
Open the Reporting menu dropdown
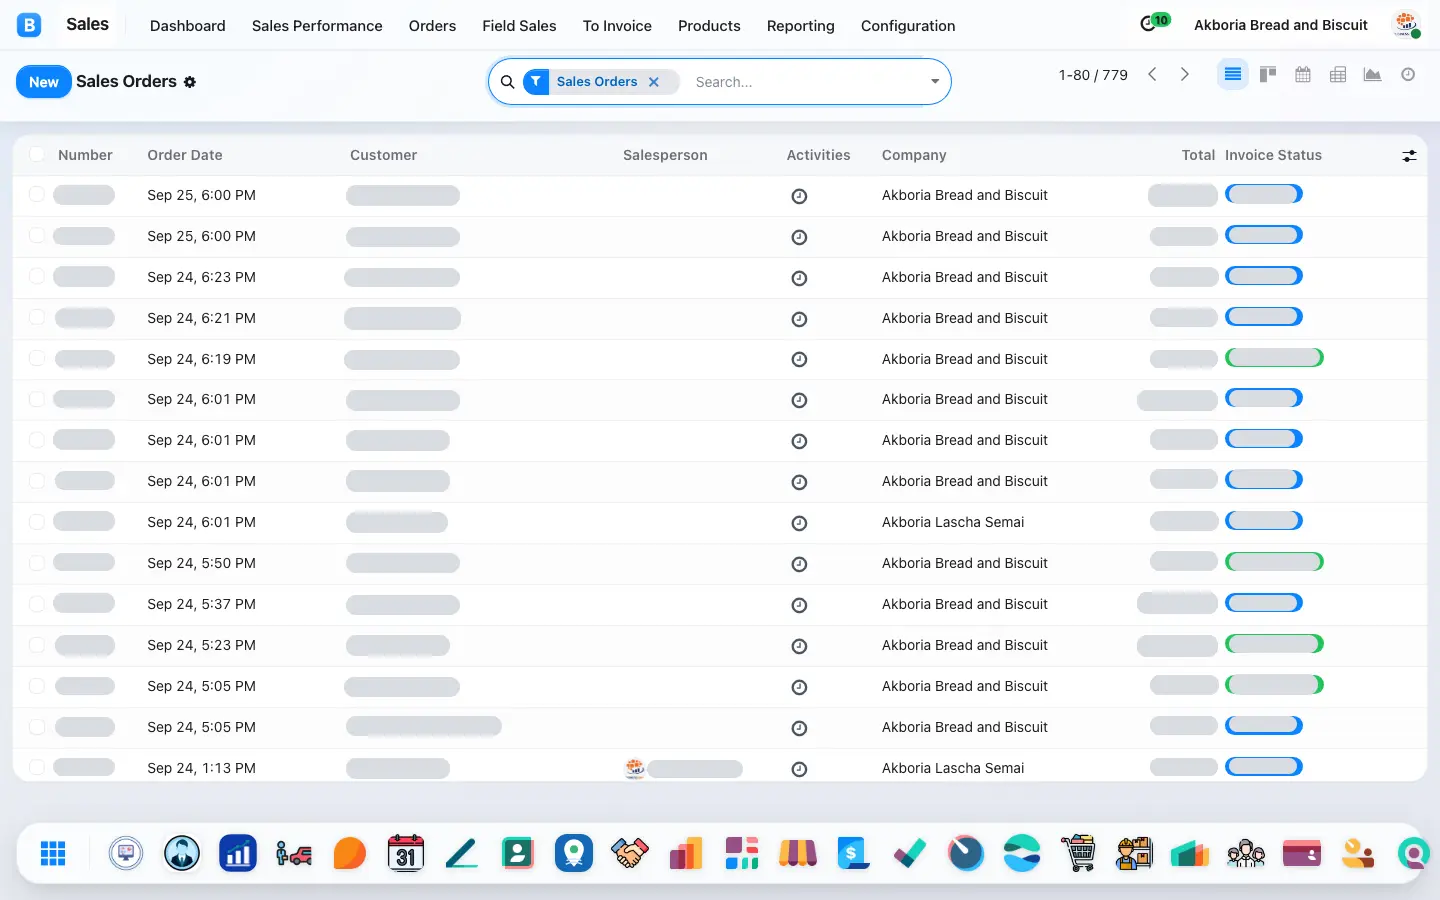coord(800,26)
